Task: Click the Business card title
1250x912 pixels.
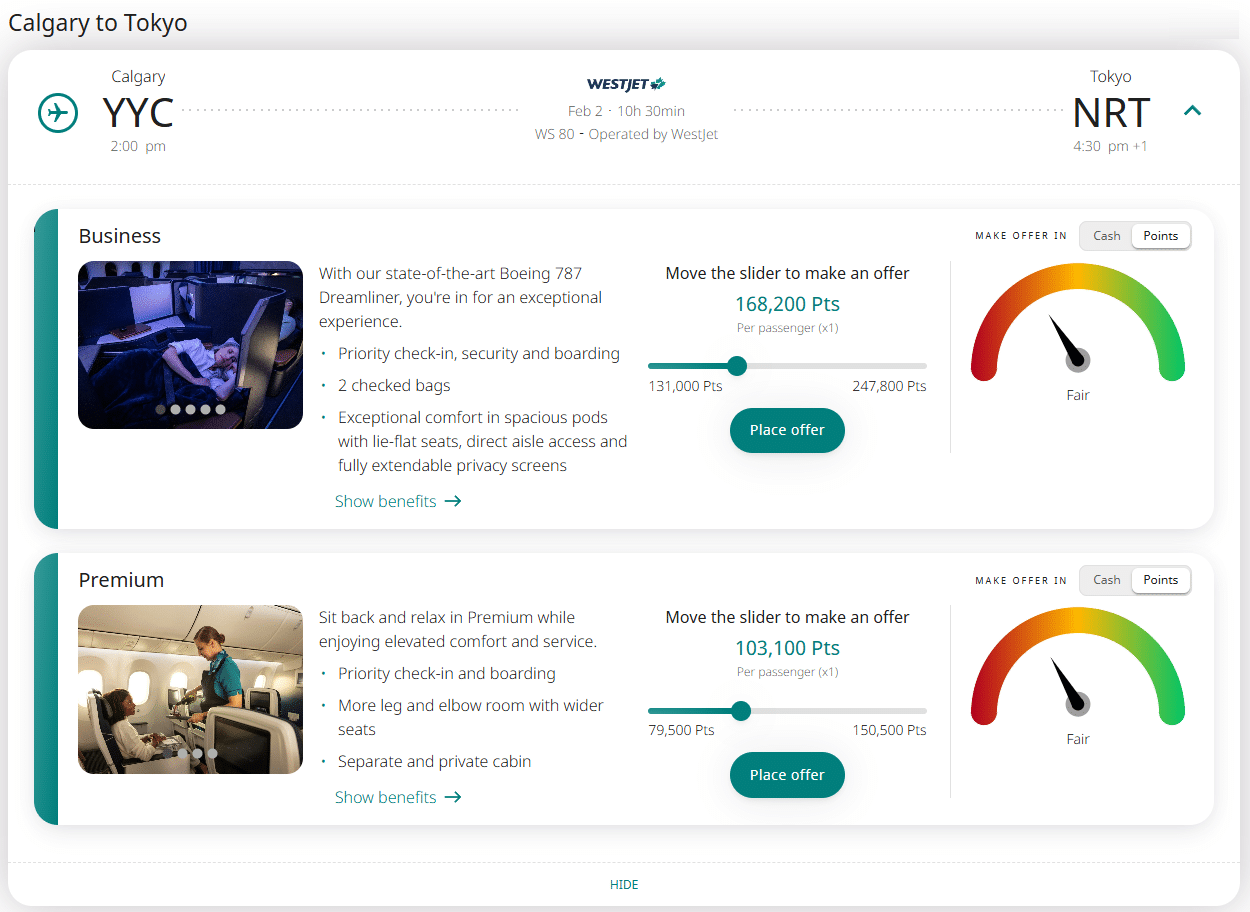Action: [x=120, y=236]
